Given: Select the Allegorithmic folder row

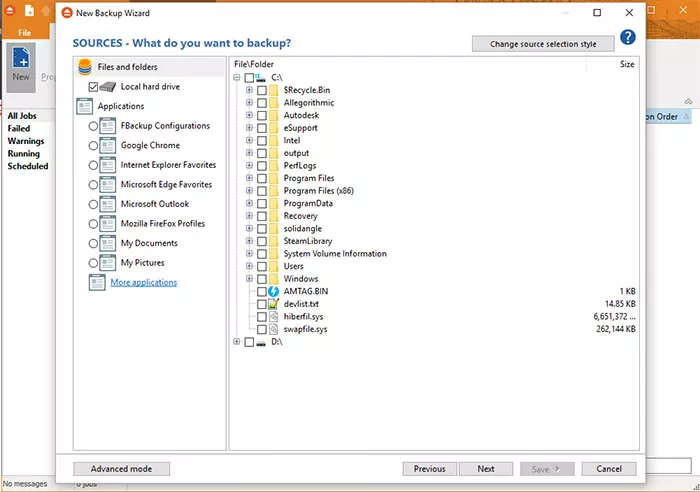Looking at the screenshot, I should tap(309, 103).
